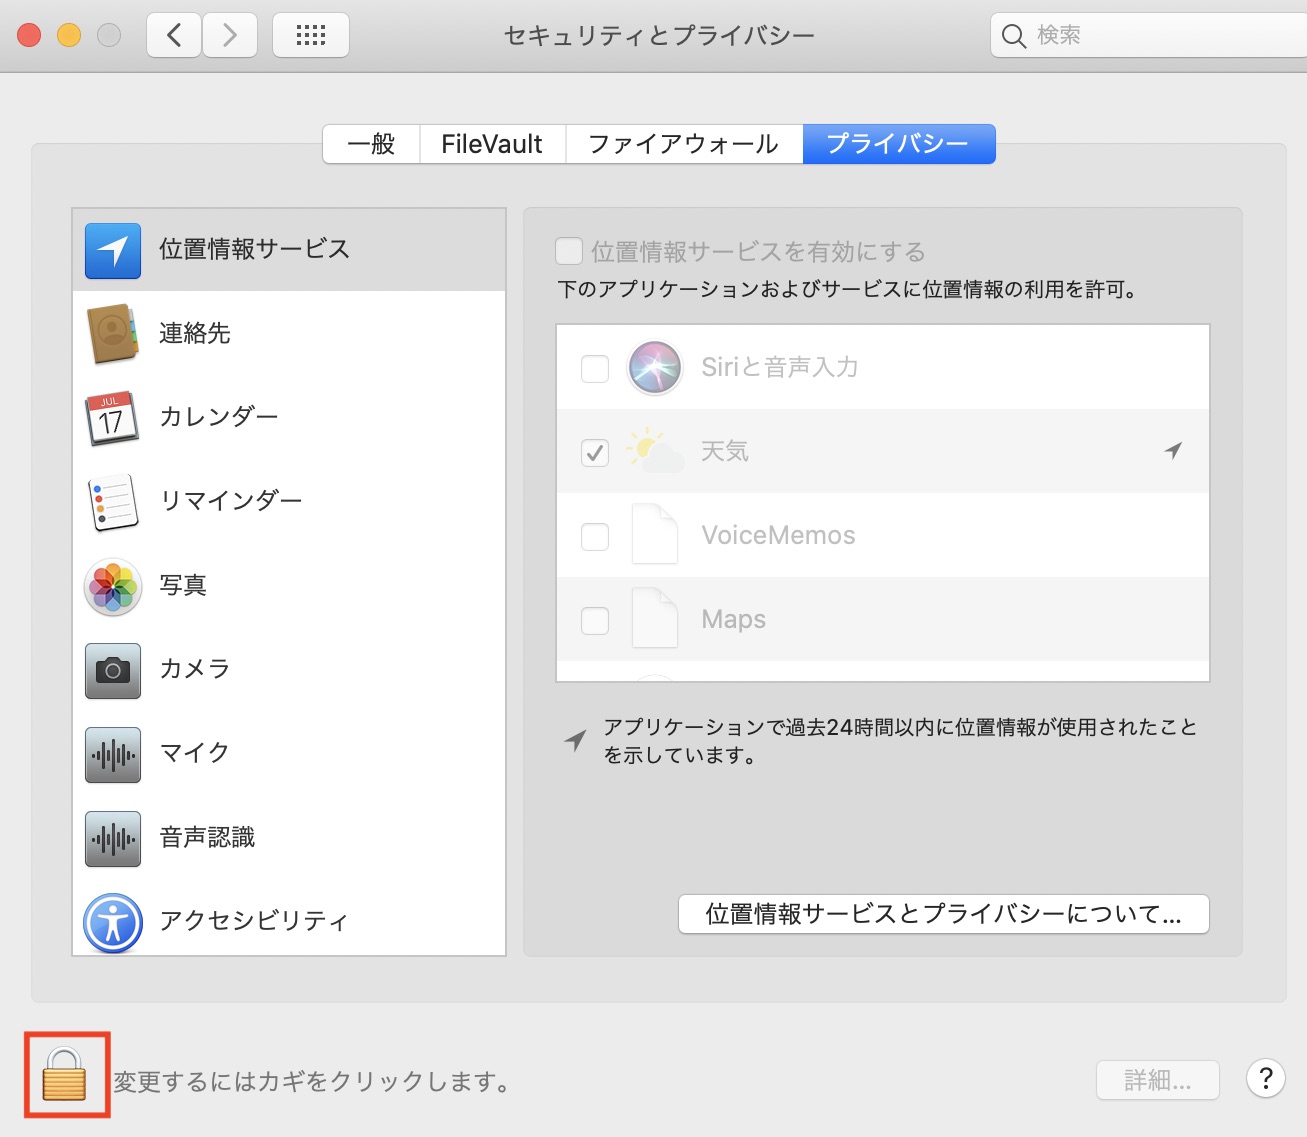This screenshot has height=1137, width=1307.
Task: Uncheck the 天気 location checkbox
Action: point(595,452)
